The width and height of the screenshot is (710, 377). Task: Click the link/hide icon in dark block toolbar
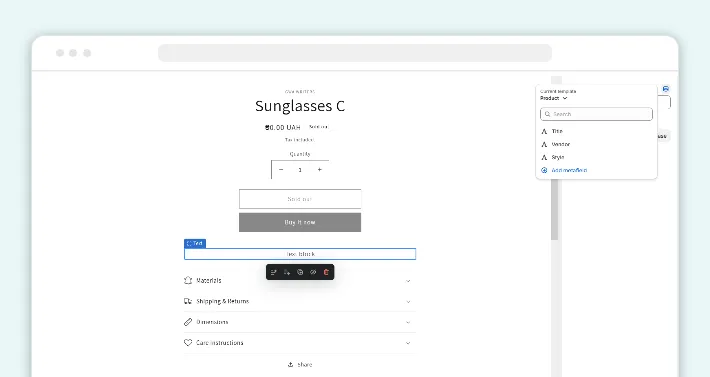click(313, 272)
